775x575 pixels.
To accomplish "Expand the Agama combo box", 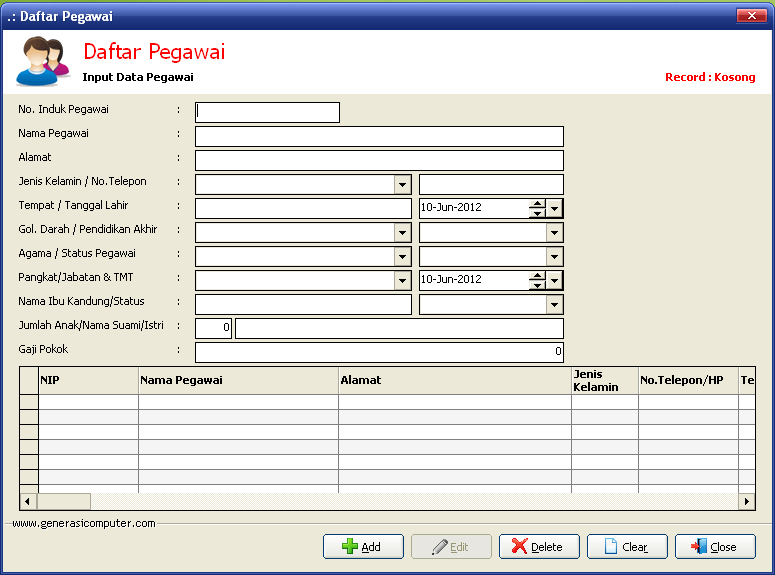I will 402,257.
